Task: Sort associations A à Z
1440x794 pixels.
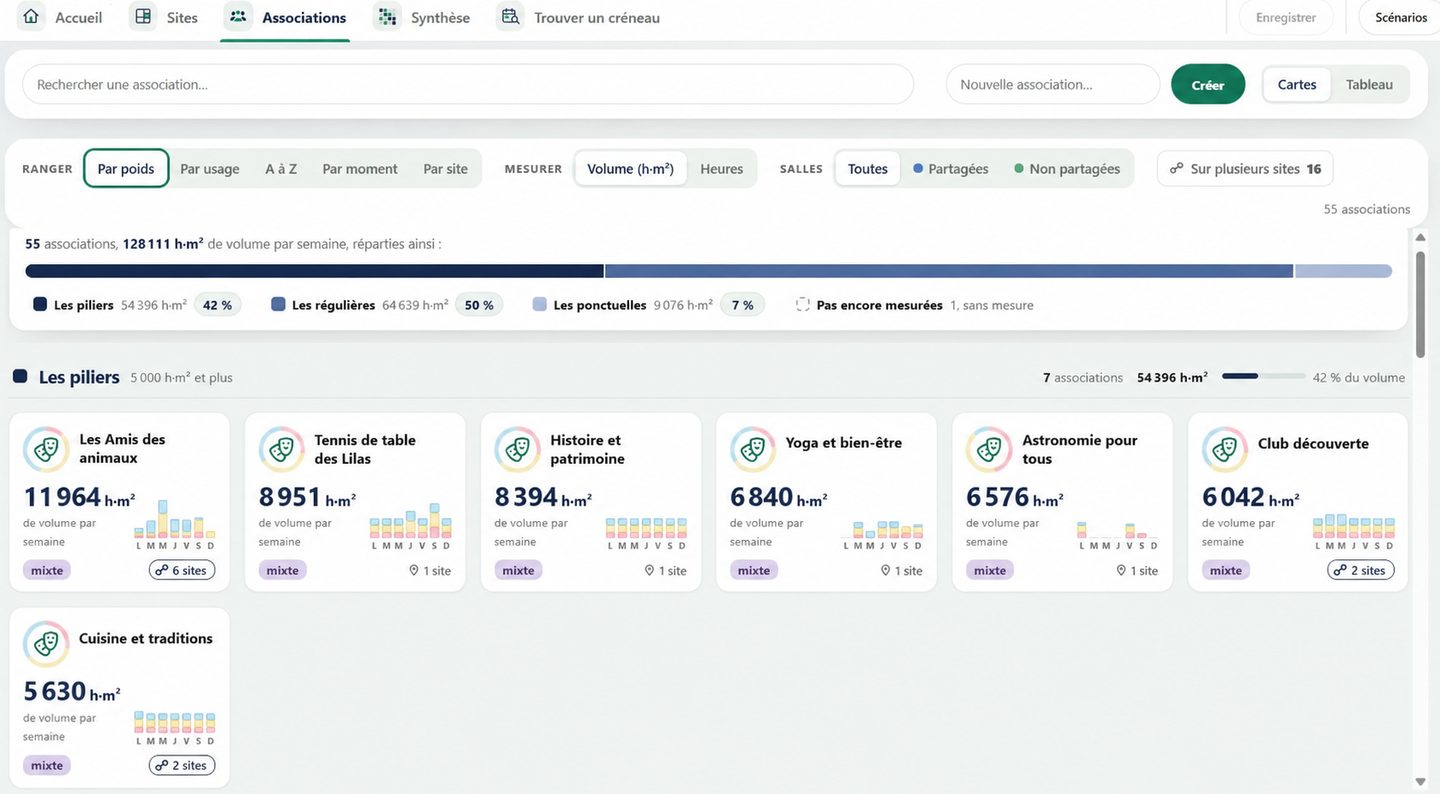Action: [x=281, y=168]
